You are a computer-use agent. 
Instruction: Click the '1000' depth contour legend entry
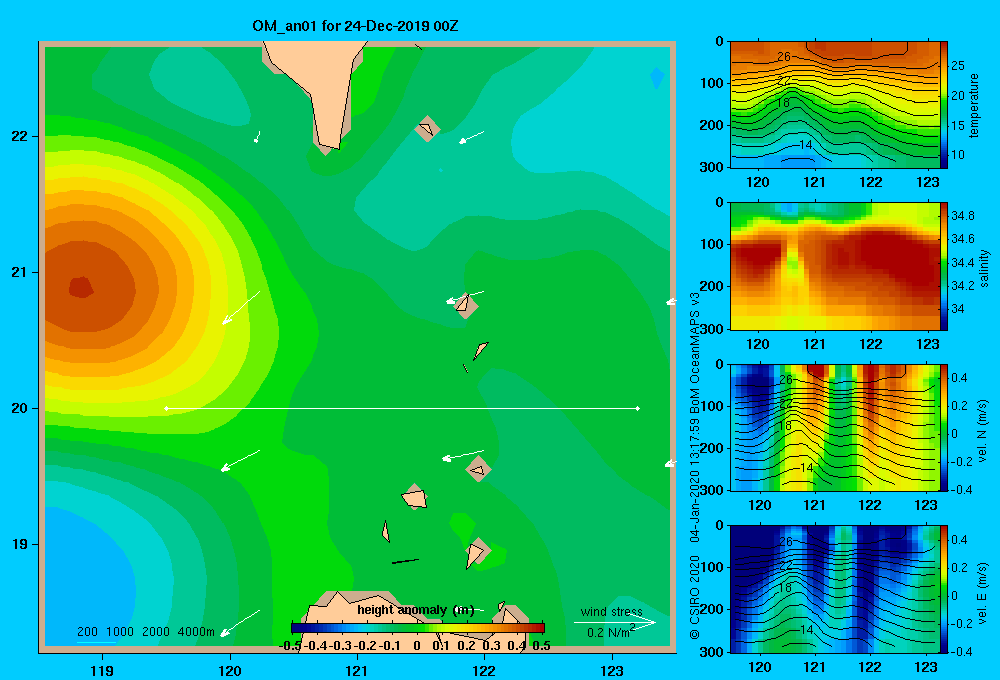(x=120, y=632)
